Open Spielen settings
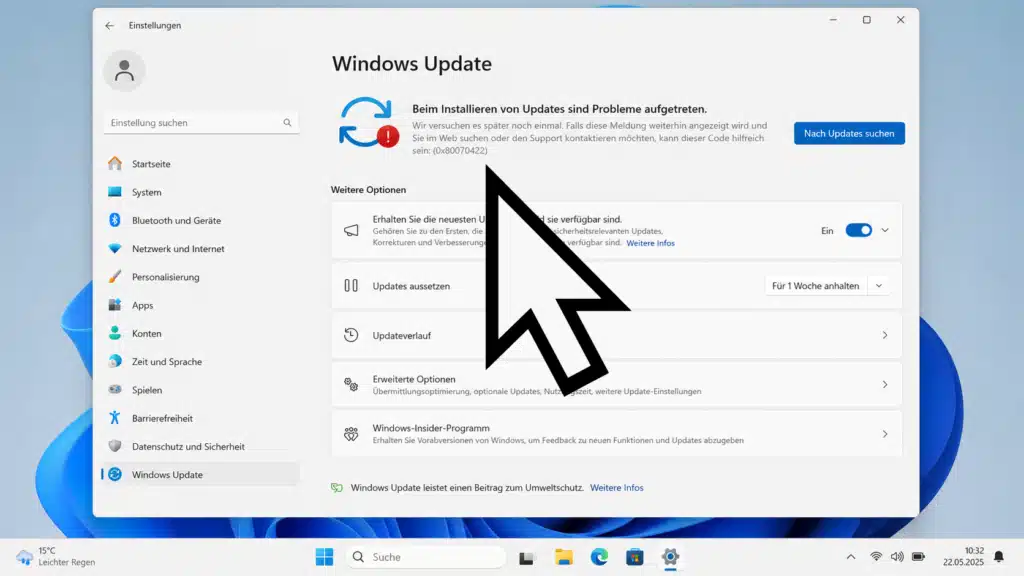This screenshot has width=1024, height=576. pyautogui.click(x=201, y=390)
